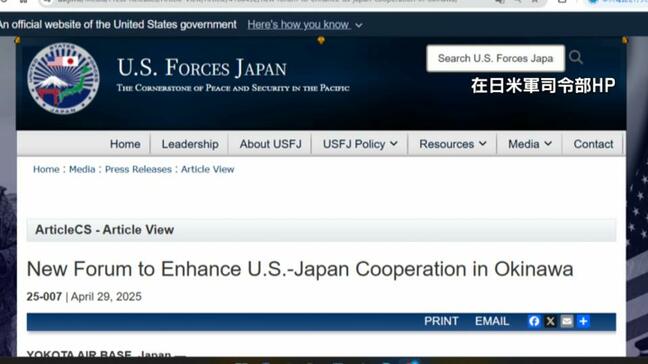The width and height of the screenshot is (648, 364).
Task: Open the Leadership page
Action: pos(190,144)
